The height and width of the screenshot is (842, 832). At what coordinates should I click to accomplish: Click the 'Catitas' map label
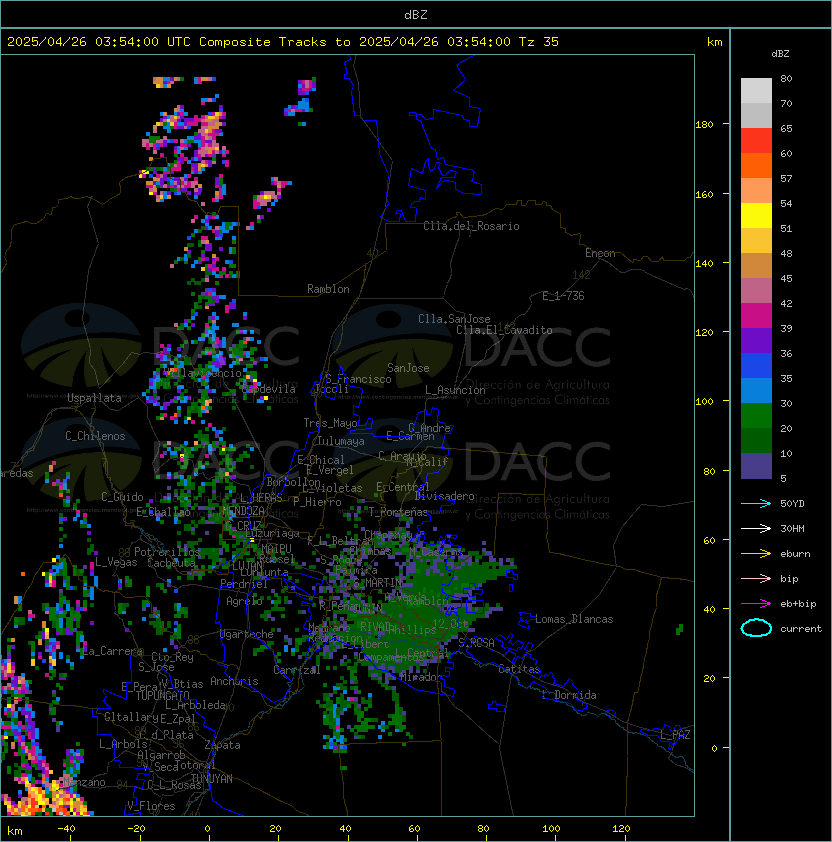[x=519, y=670]
